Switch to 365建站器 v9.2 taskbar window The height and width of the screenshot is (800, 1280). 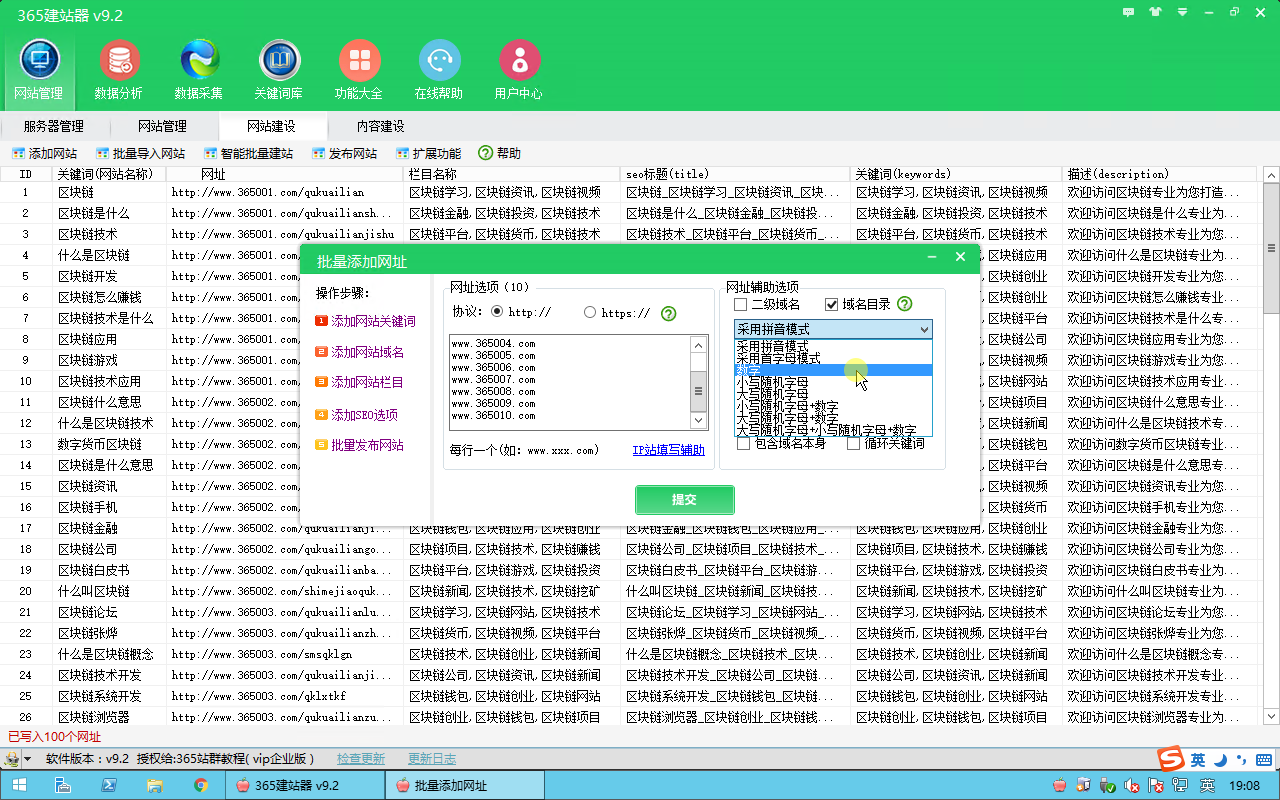pos(306,786)
